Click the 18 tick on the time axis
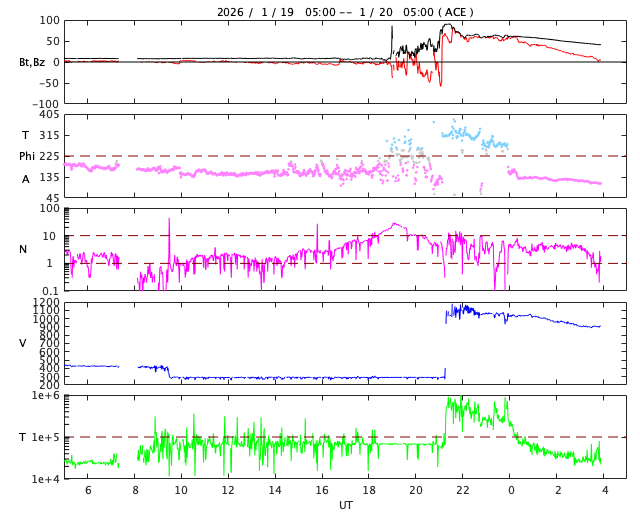640x512 pixels. tap(369, 490)
